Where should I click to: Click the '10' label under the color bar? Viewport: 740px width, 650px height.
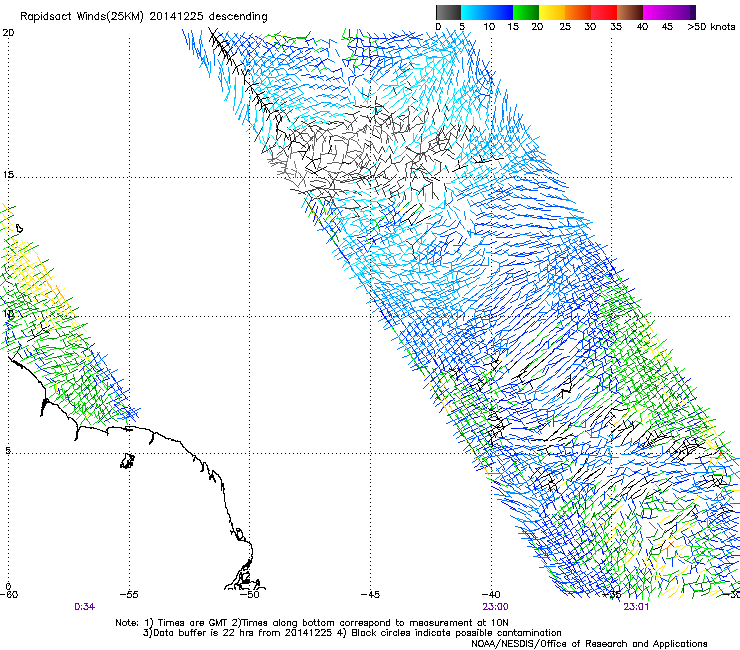click(489, 27)
